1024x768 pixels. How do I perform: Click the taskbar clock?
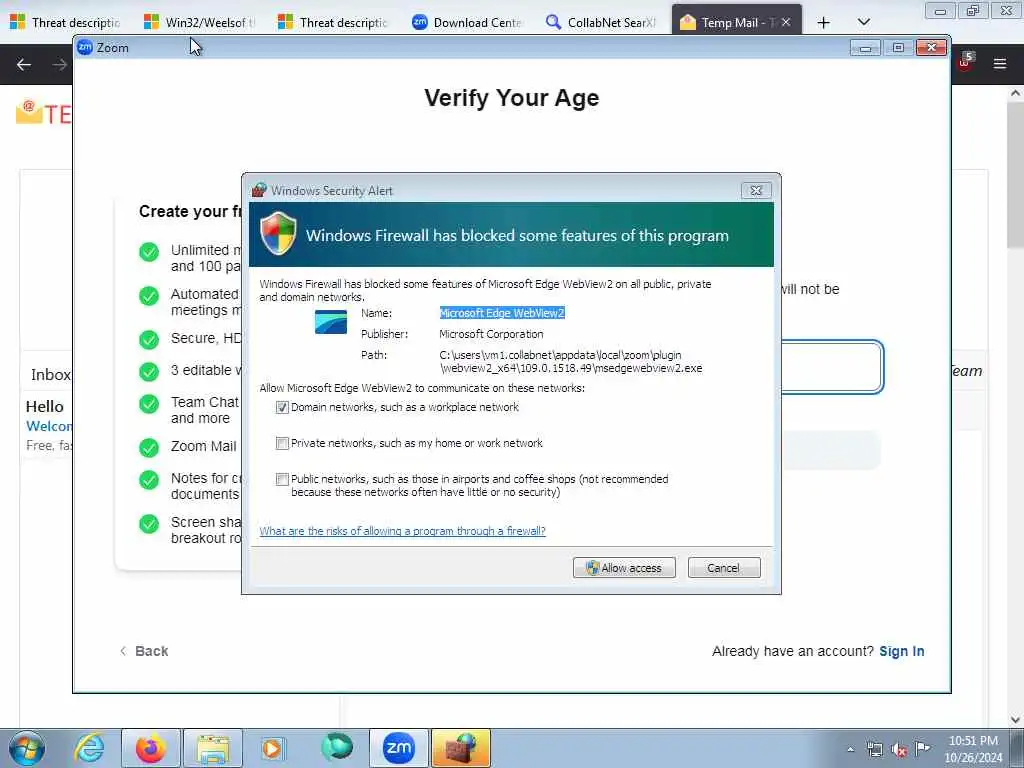tap(973, 748)
